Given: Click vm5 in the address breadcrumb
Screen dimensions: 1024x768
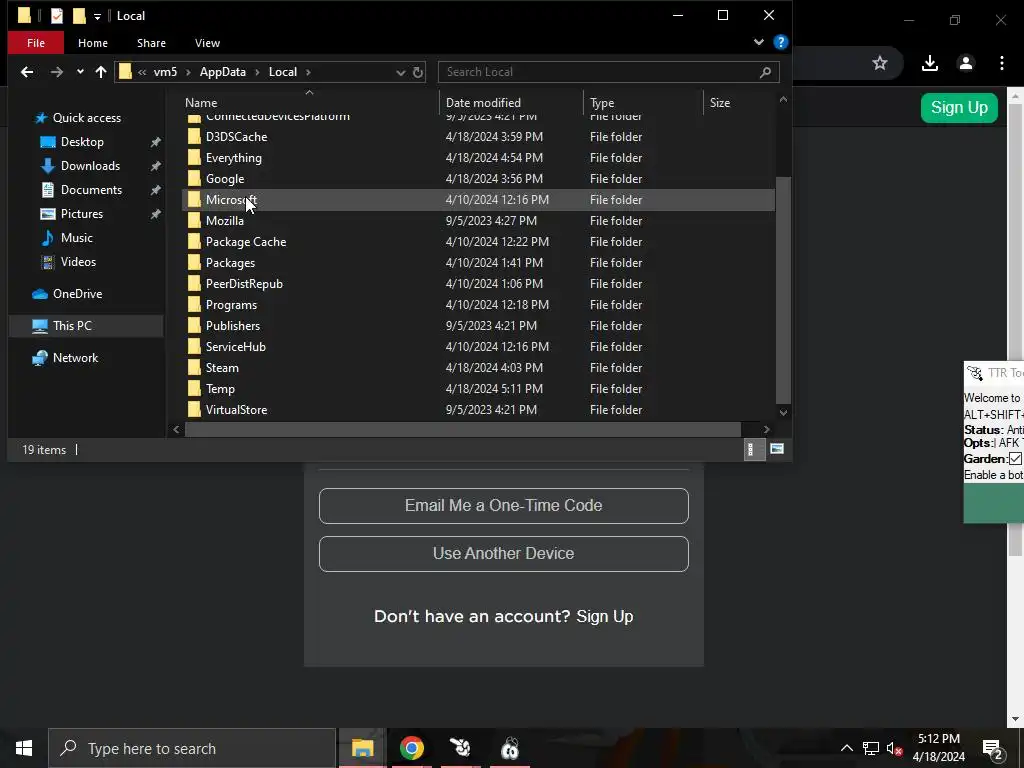Looking at the screenshot, I should tap(165, 72).
